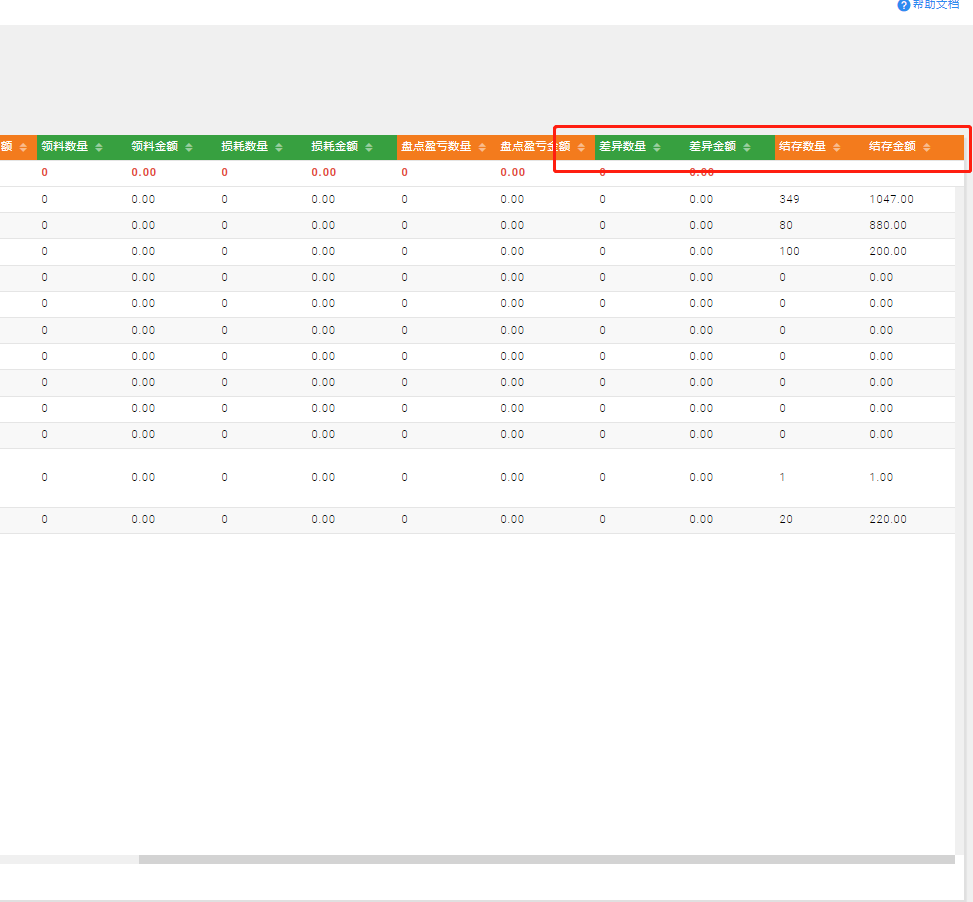
Task: Click the 领料数量 column header label
Action: [65, 146]
